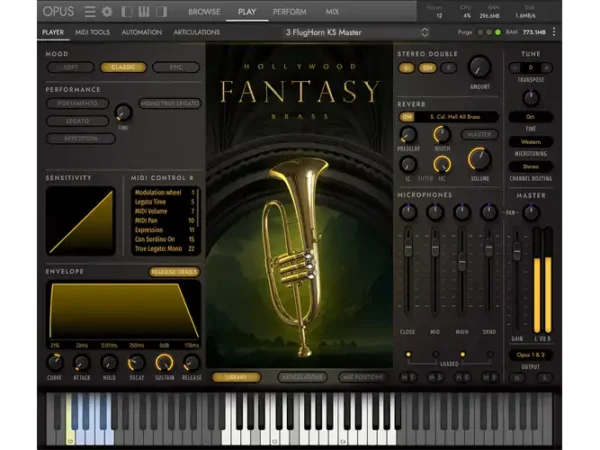Open the hamburger main menu
Viewport: 600px width, 450px height.
click(90, 12)
